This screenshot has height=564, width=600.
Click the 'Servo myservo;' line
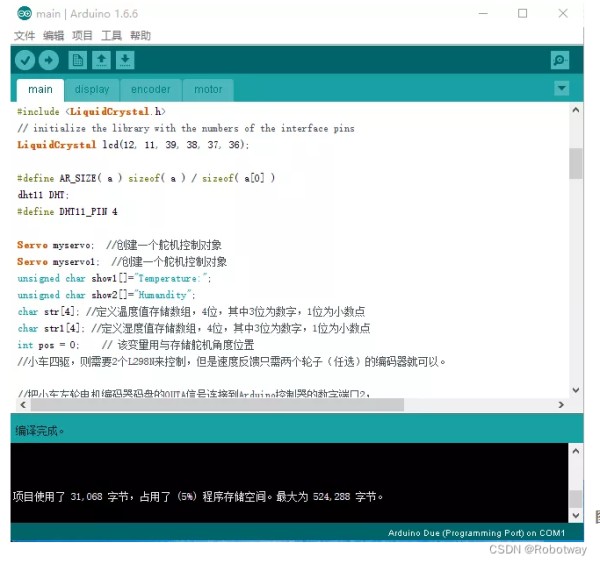pos(119,245)
